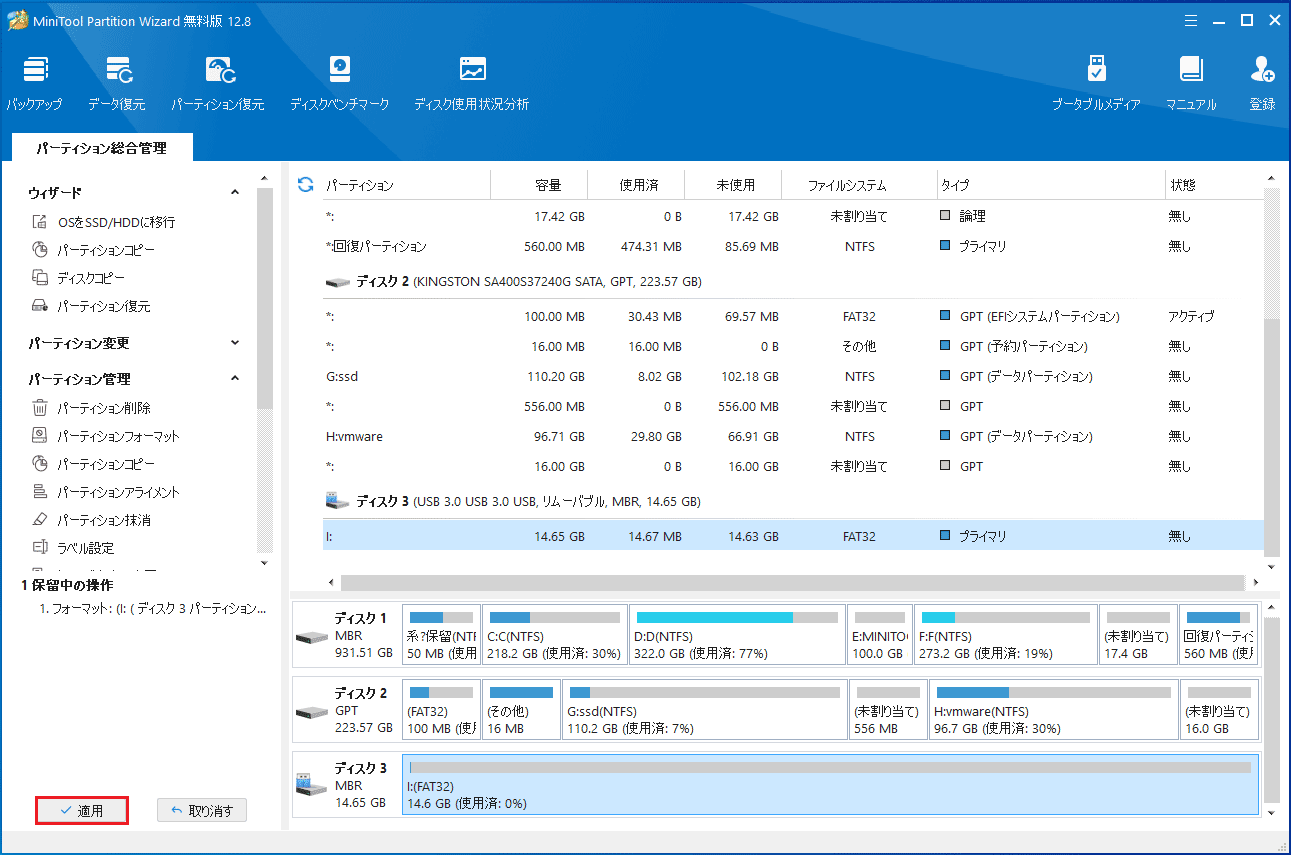Viewport: 1291px width, 855px height.
Task: Select OSをSSD/HDDに移行 wizard
Action: click(x=116, y=222)
